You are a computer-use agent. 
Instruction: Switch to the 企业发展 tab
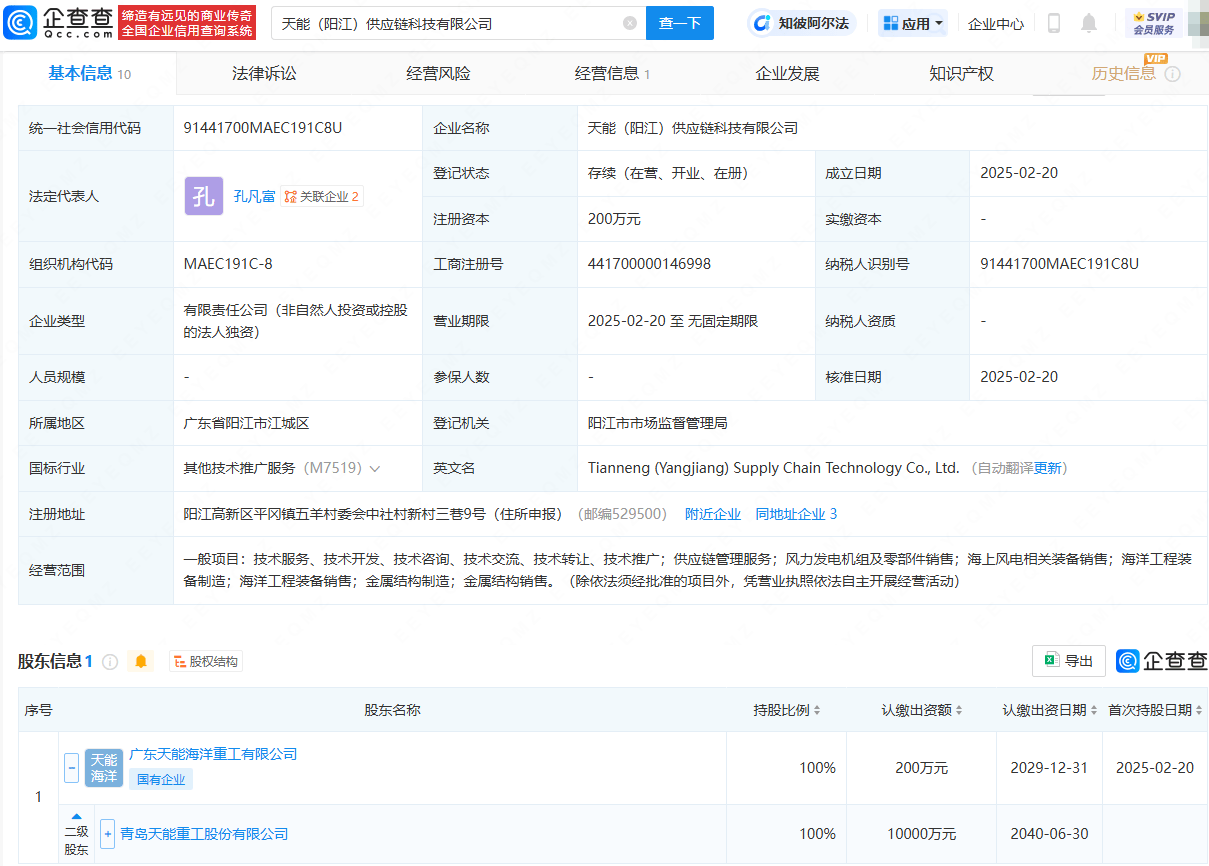click(x=787, y=73)
